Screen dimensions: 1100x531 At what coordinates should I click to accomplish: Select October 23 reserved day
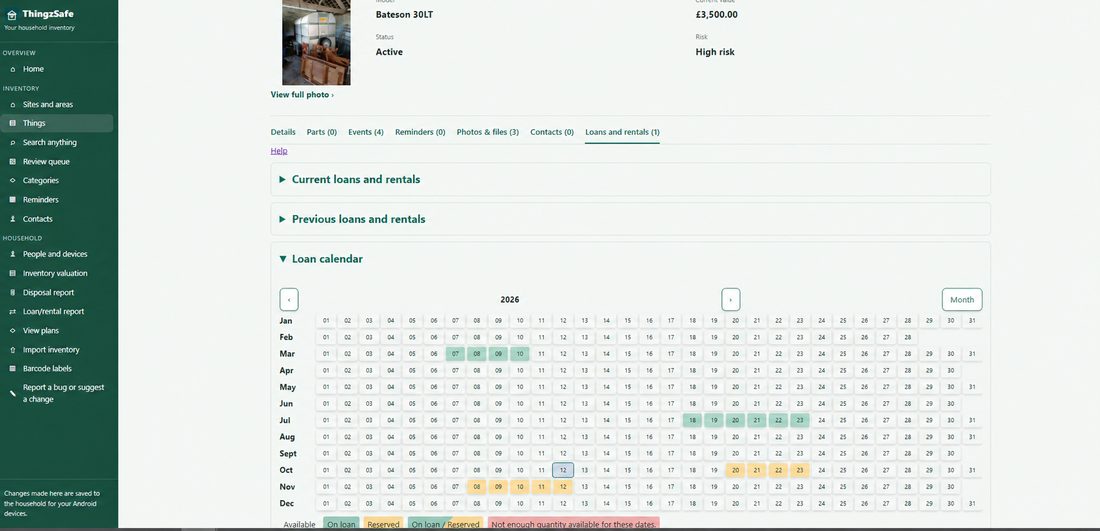(800, 470)
